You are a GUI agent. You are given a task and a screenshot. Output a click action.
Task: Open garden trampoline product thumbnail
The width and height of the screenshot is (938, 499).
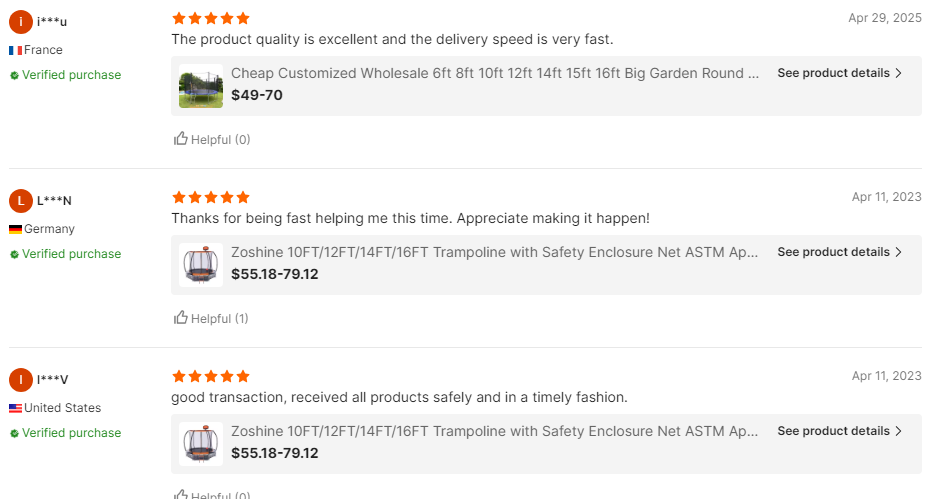pyautogui.click(x=201, y=86)
